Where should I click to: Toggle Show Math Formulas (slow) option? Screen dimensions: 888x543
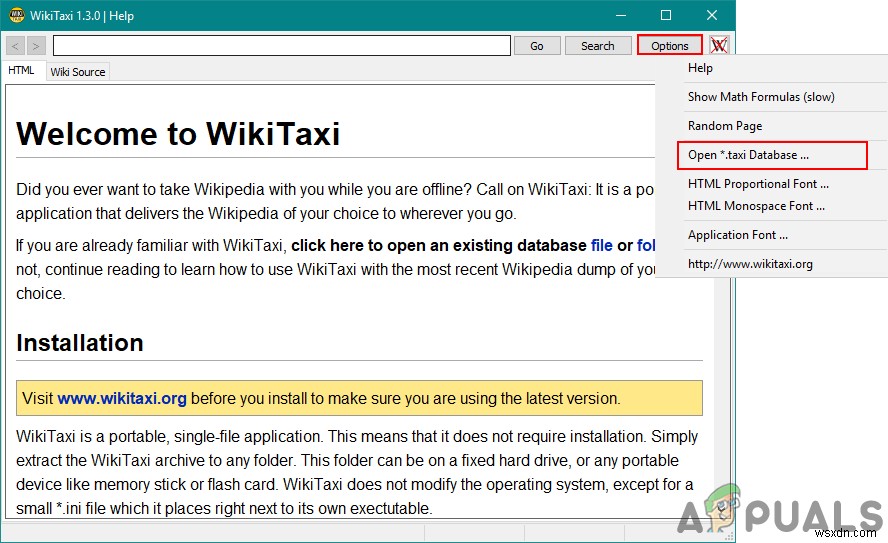point(761,97)
